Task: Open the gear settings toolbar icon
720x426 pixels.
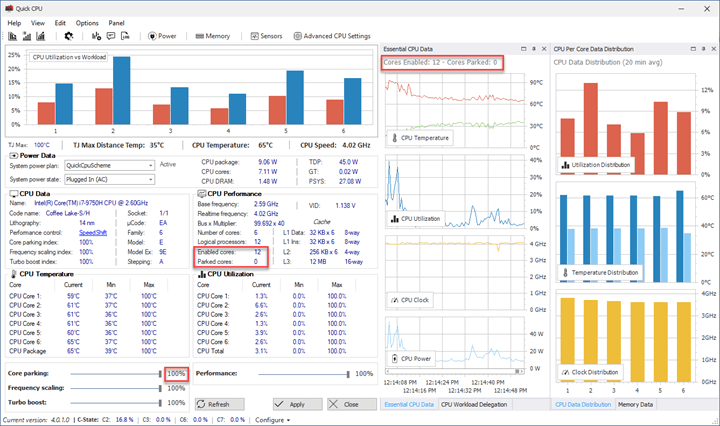Action: click(69, 36)
